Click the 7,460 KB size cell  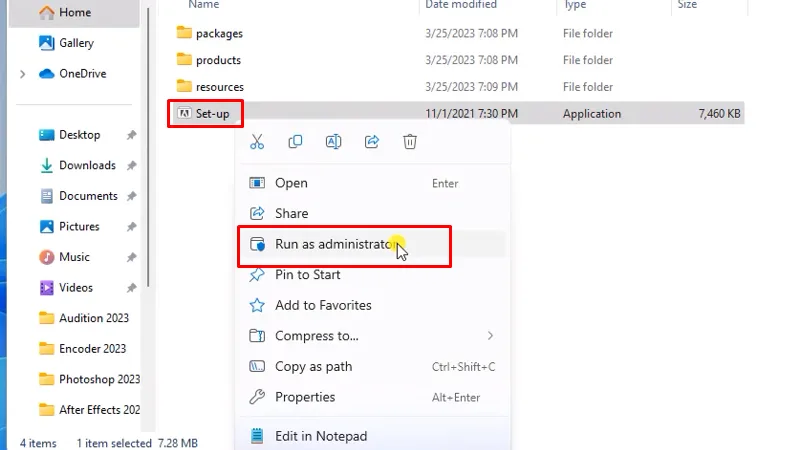719,114
